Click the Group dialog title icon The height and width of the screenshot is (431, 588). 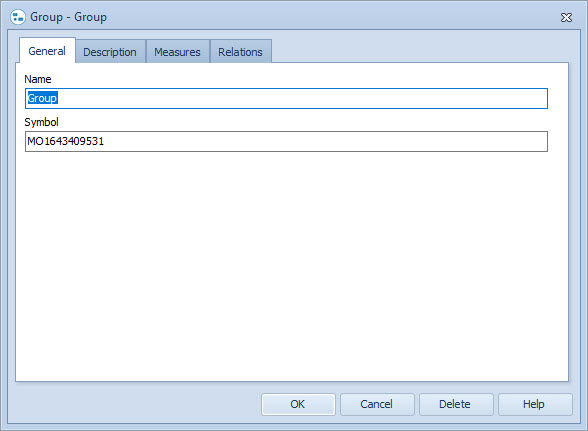(18, 17)
